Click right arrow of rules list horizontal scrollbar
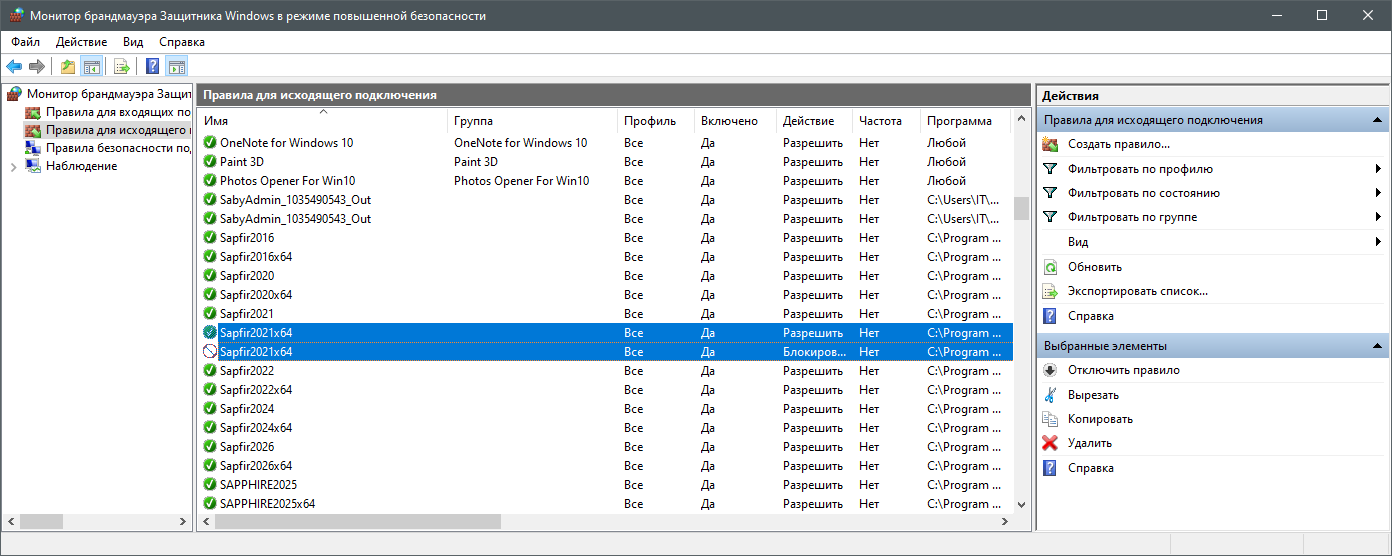This screenshot has height=556, width=1392. click(x=1004, y=522)
